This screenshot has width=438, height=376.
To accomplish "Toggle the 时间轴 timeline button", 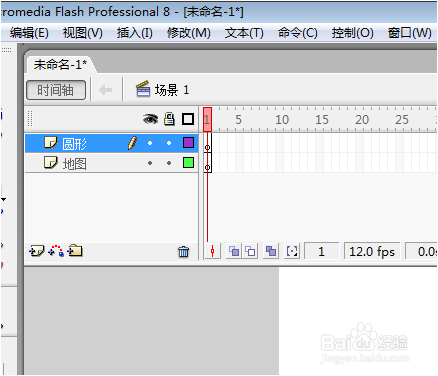I will [x=56, y=90].
